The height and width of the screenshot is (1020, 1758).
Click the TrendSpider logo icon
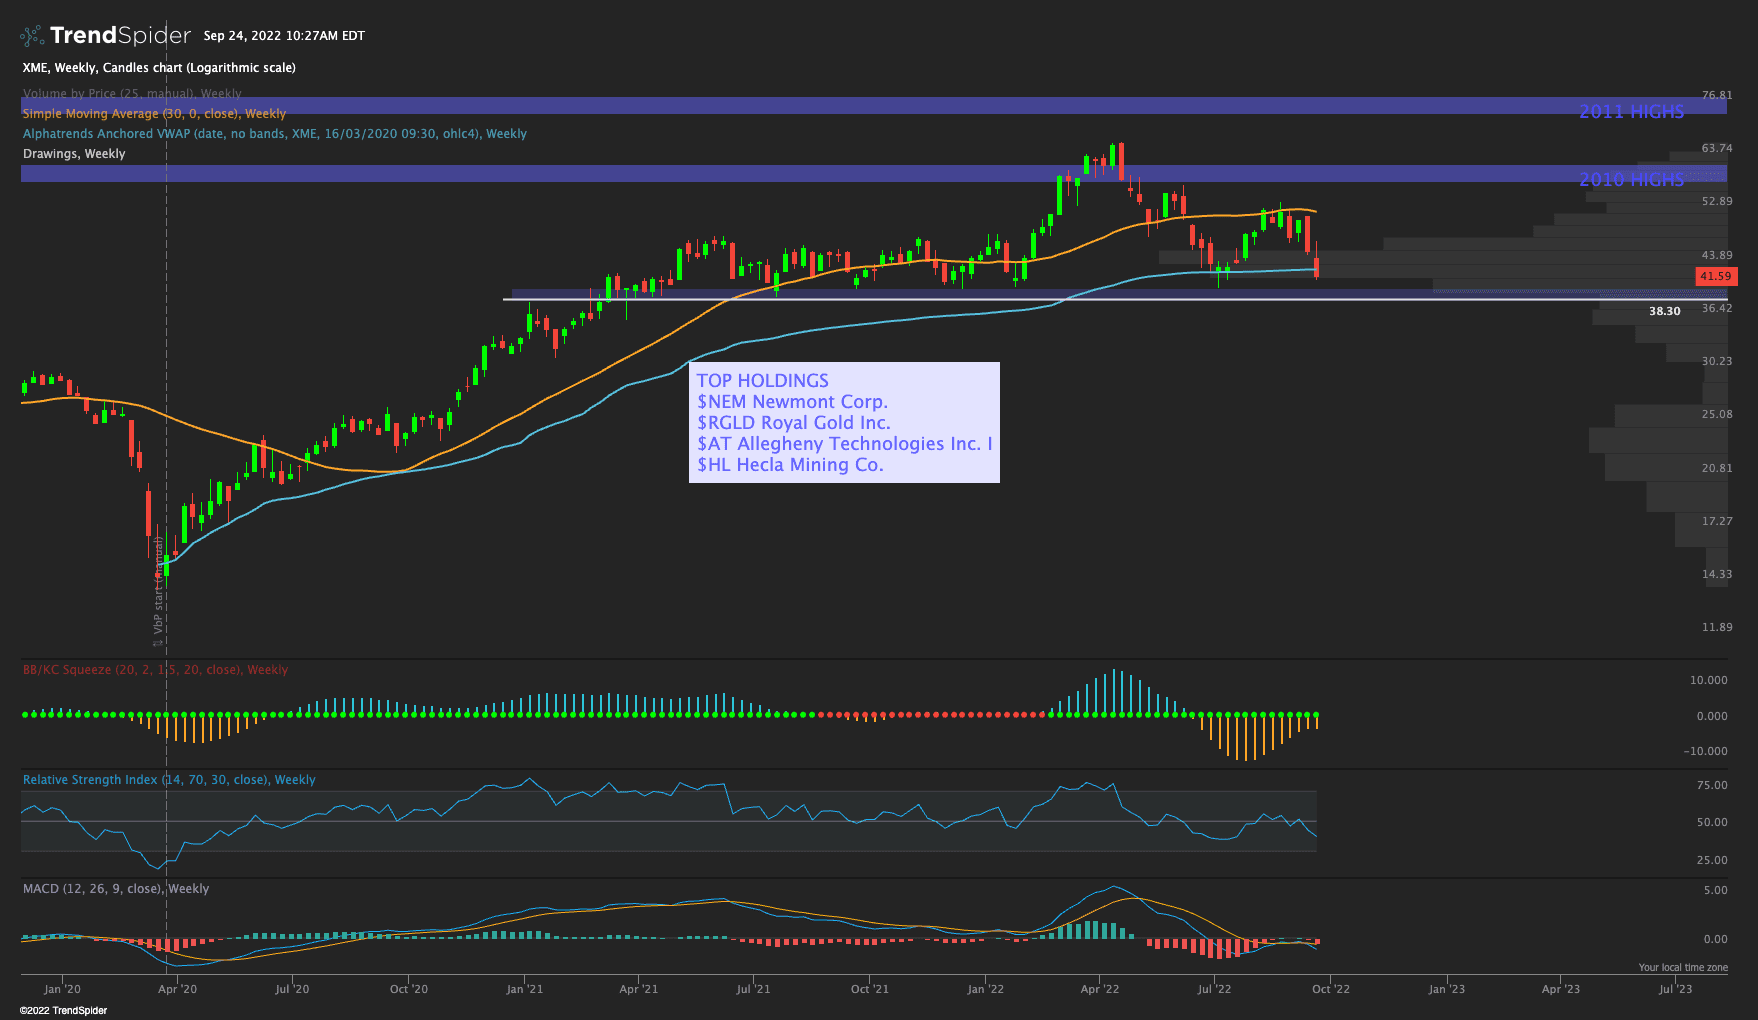[32, 36]
